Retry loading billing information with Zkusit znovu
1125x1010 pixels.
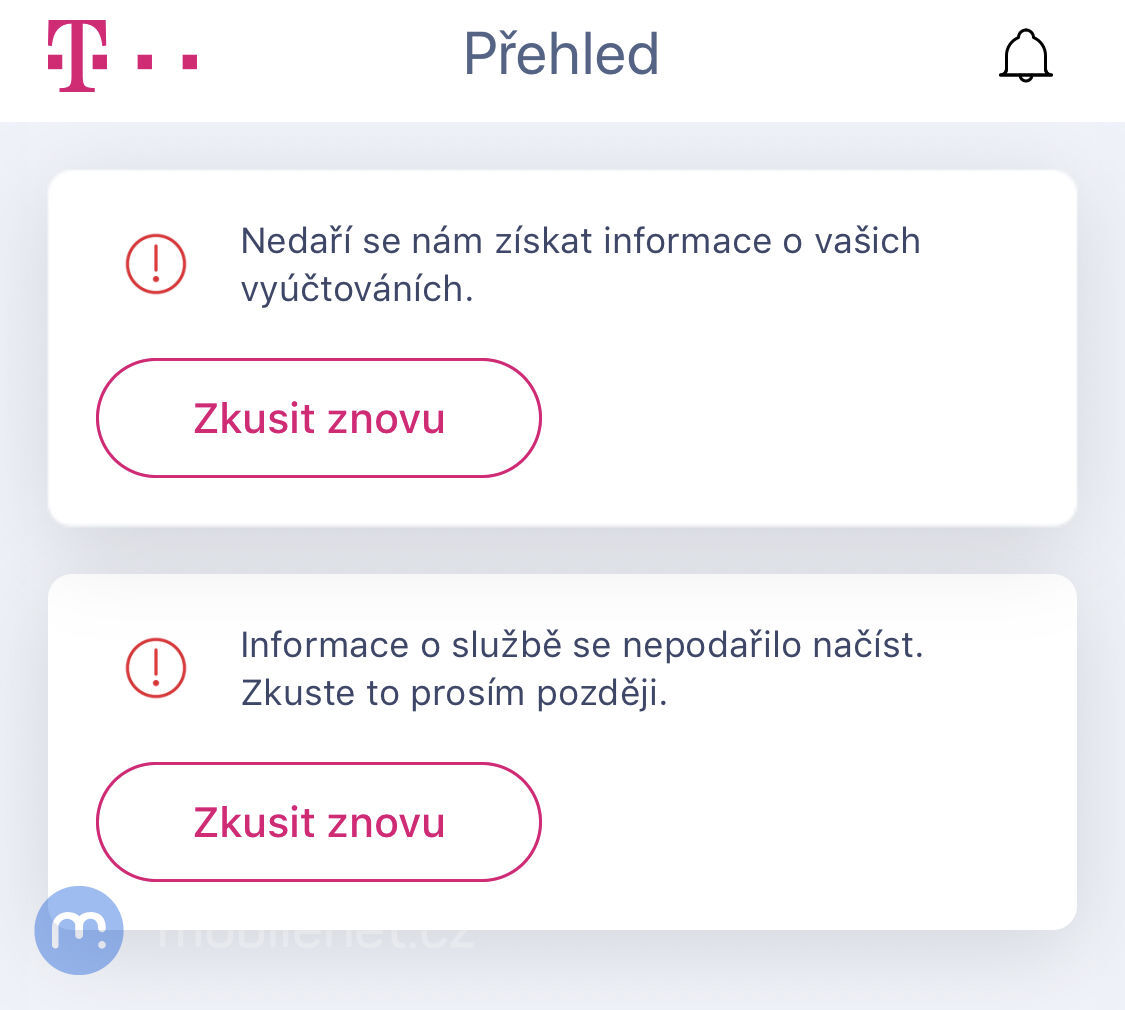pos(319,418)
